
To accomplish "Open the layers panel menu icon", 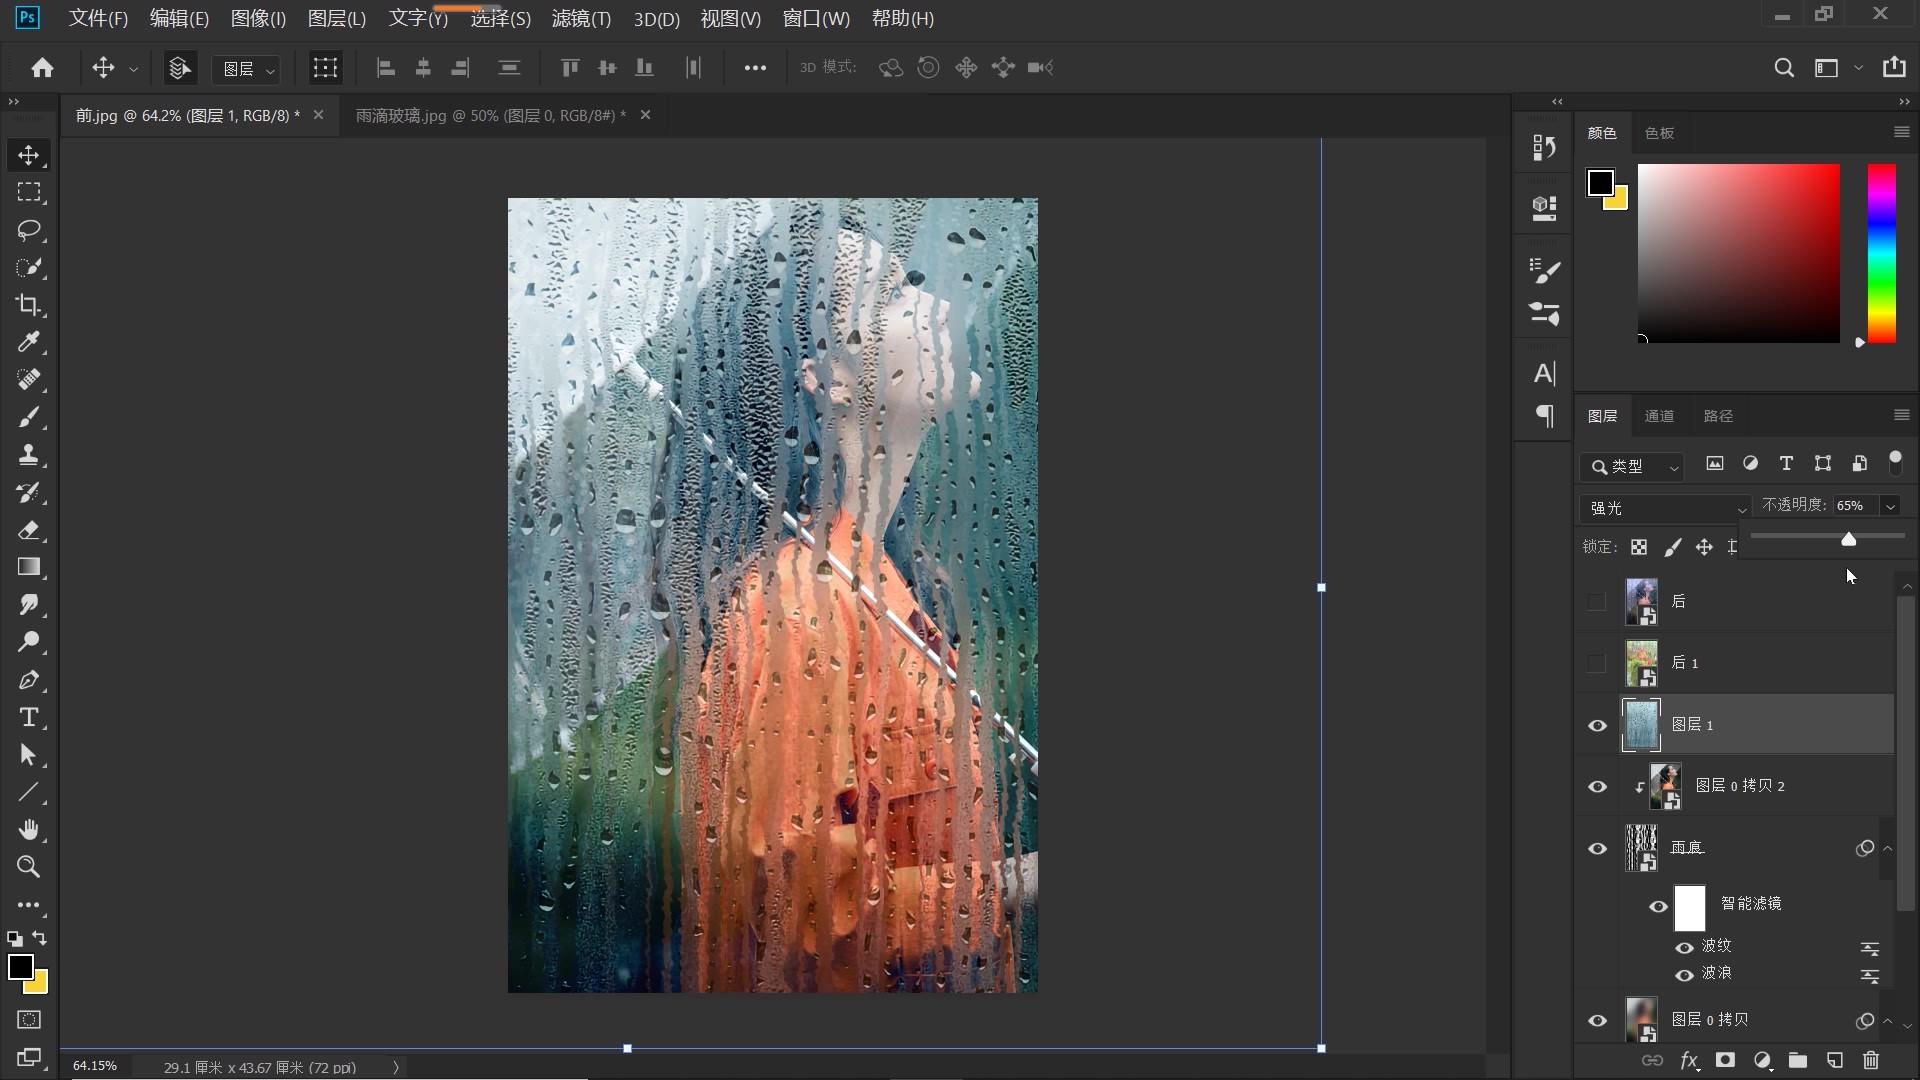I will (x=1901, y=415).
